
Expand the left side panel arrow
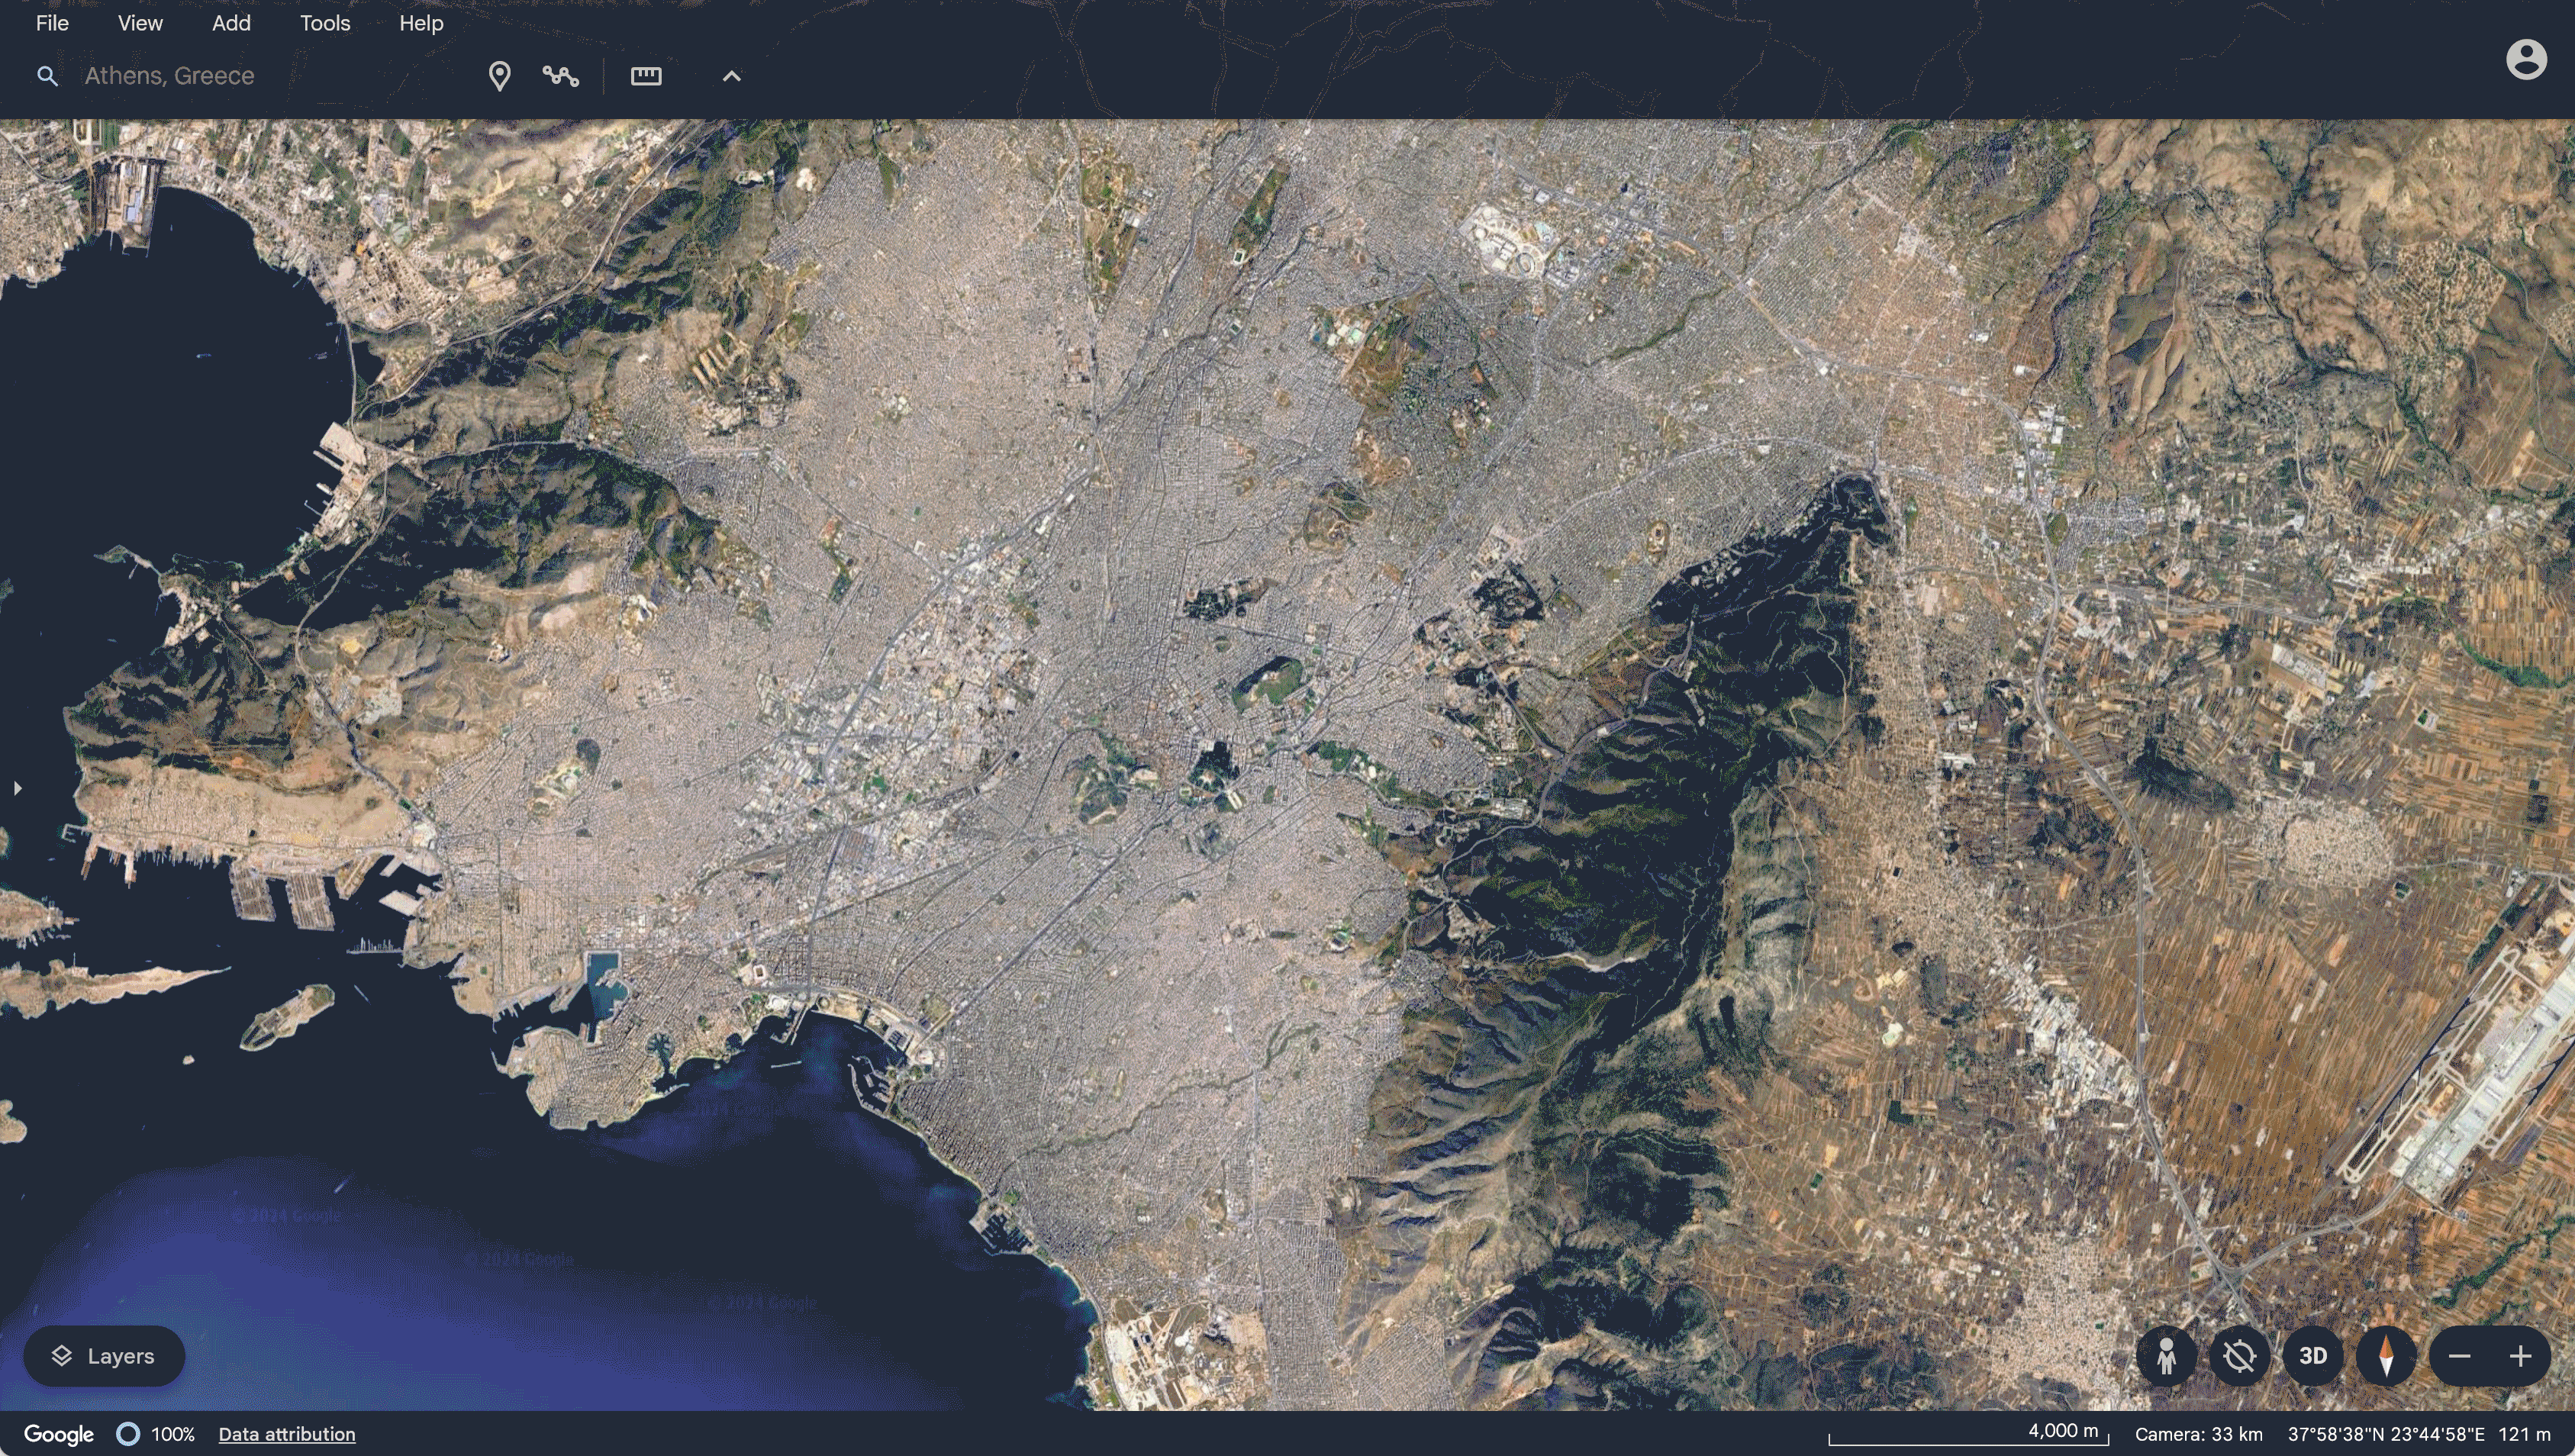pyautogui.click(x=17, y=788)
